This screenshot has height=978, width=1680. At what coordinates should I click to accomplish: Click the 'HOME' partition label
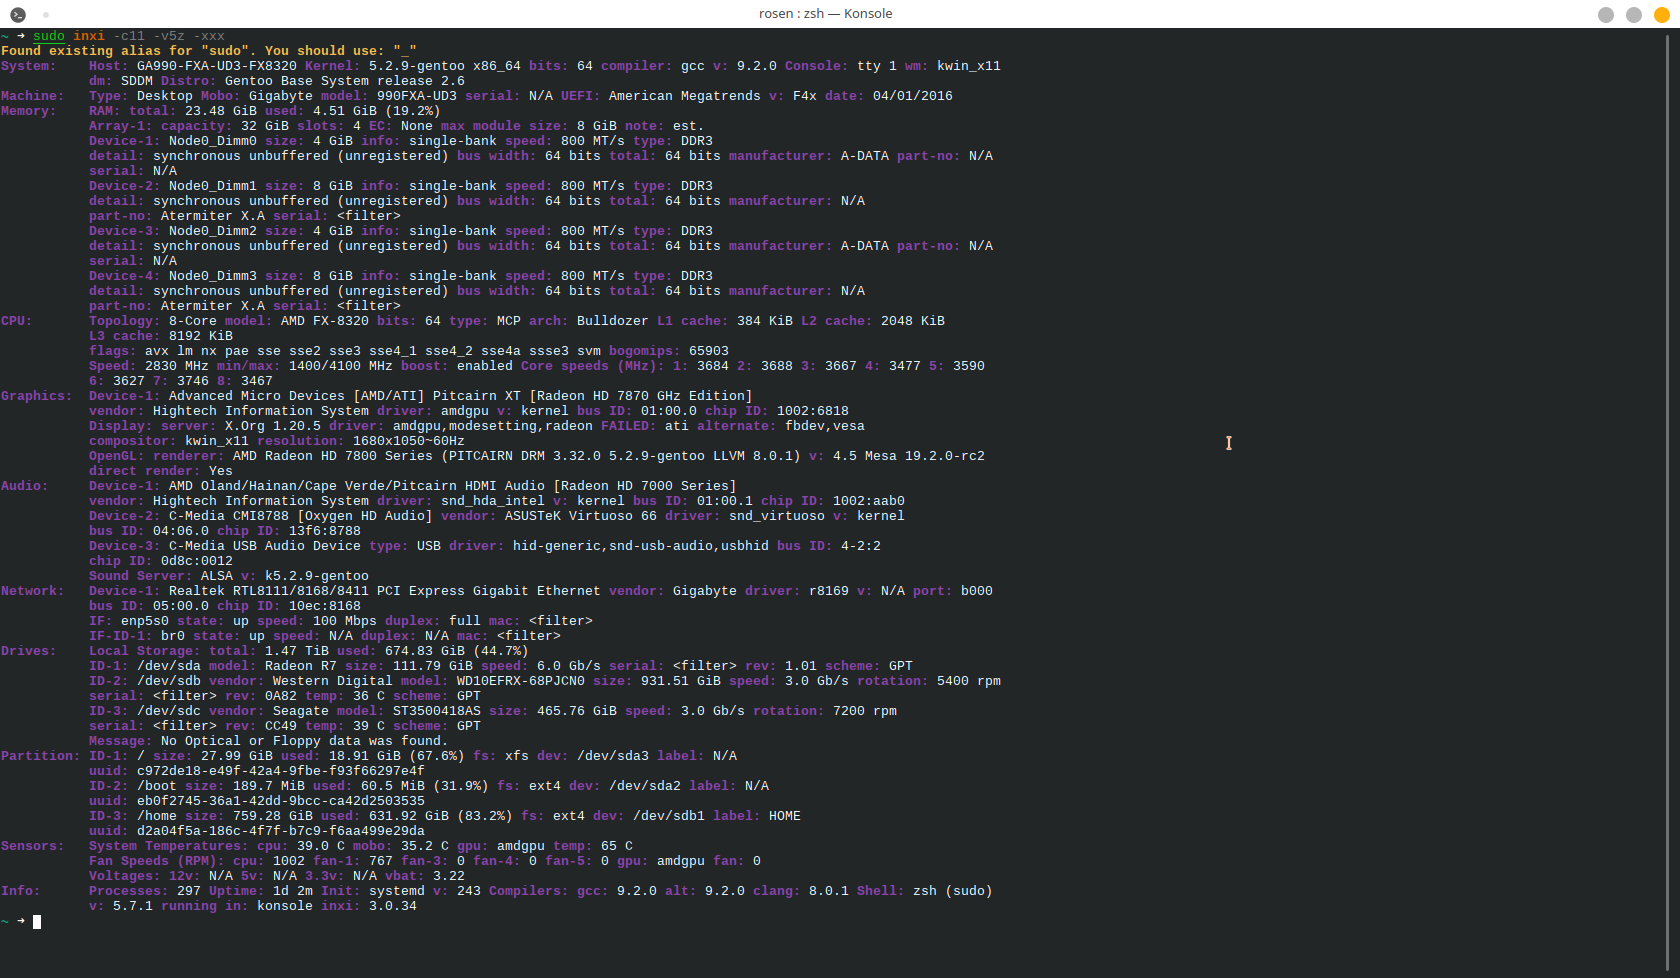point(785,816)
